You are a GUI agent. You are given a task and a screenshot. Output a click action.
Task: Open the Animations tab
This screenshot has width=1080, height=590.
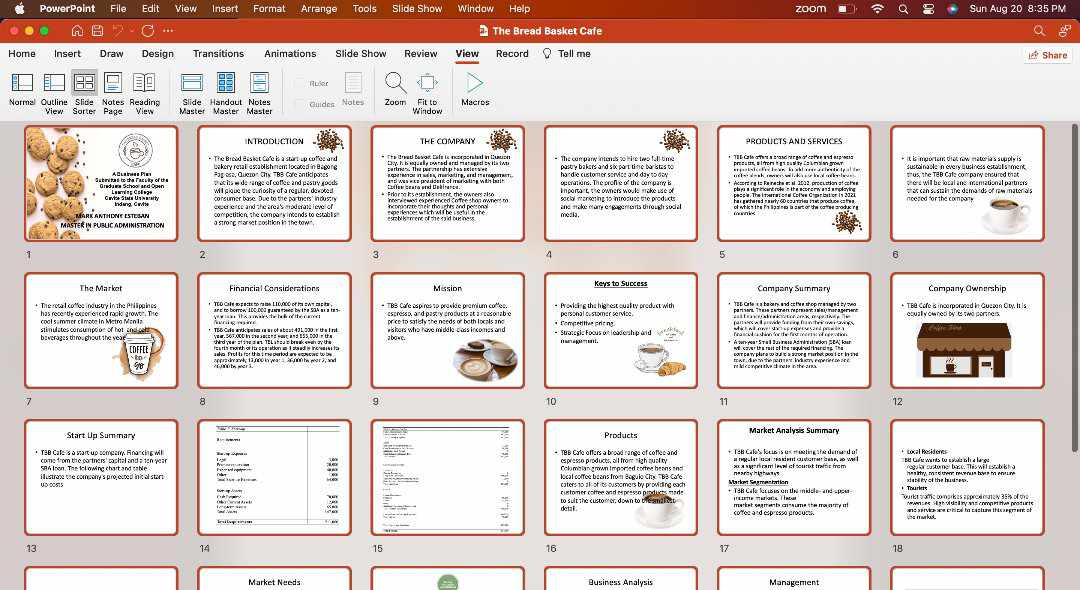(290, 54)
